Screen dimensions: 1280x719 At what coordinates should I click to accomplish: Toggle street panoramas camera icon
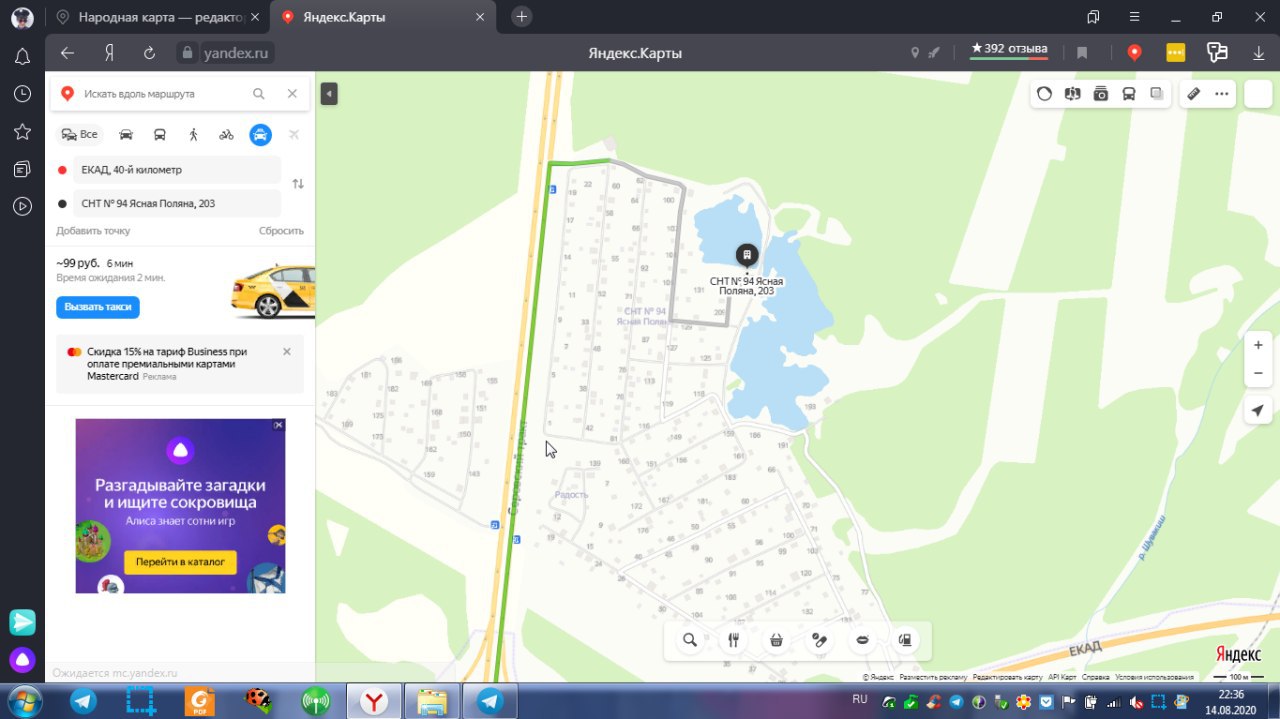pyautogui.click(x=1101, y=94)
